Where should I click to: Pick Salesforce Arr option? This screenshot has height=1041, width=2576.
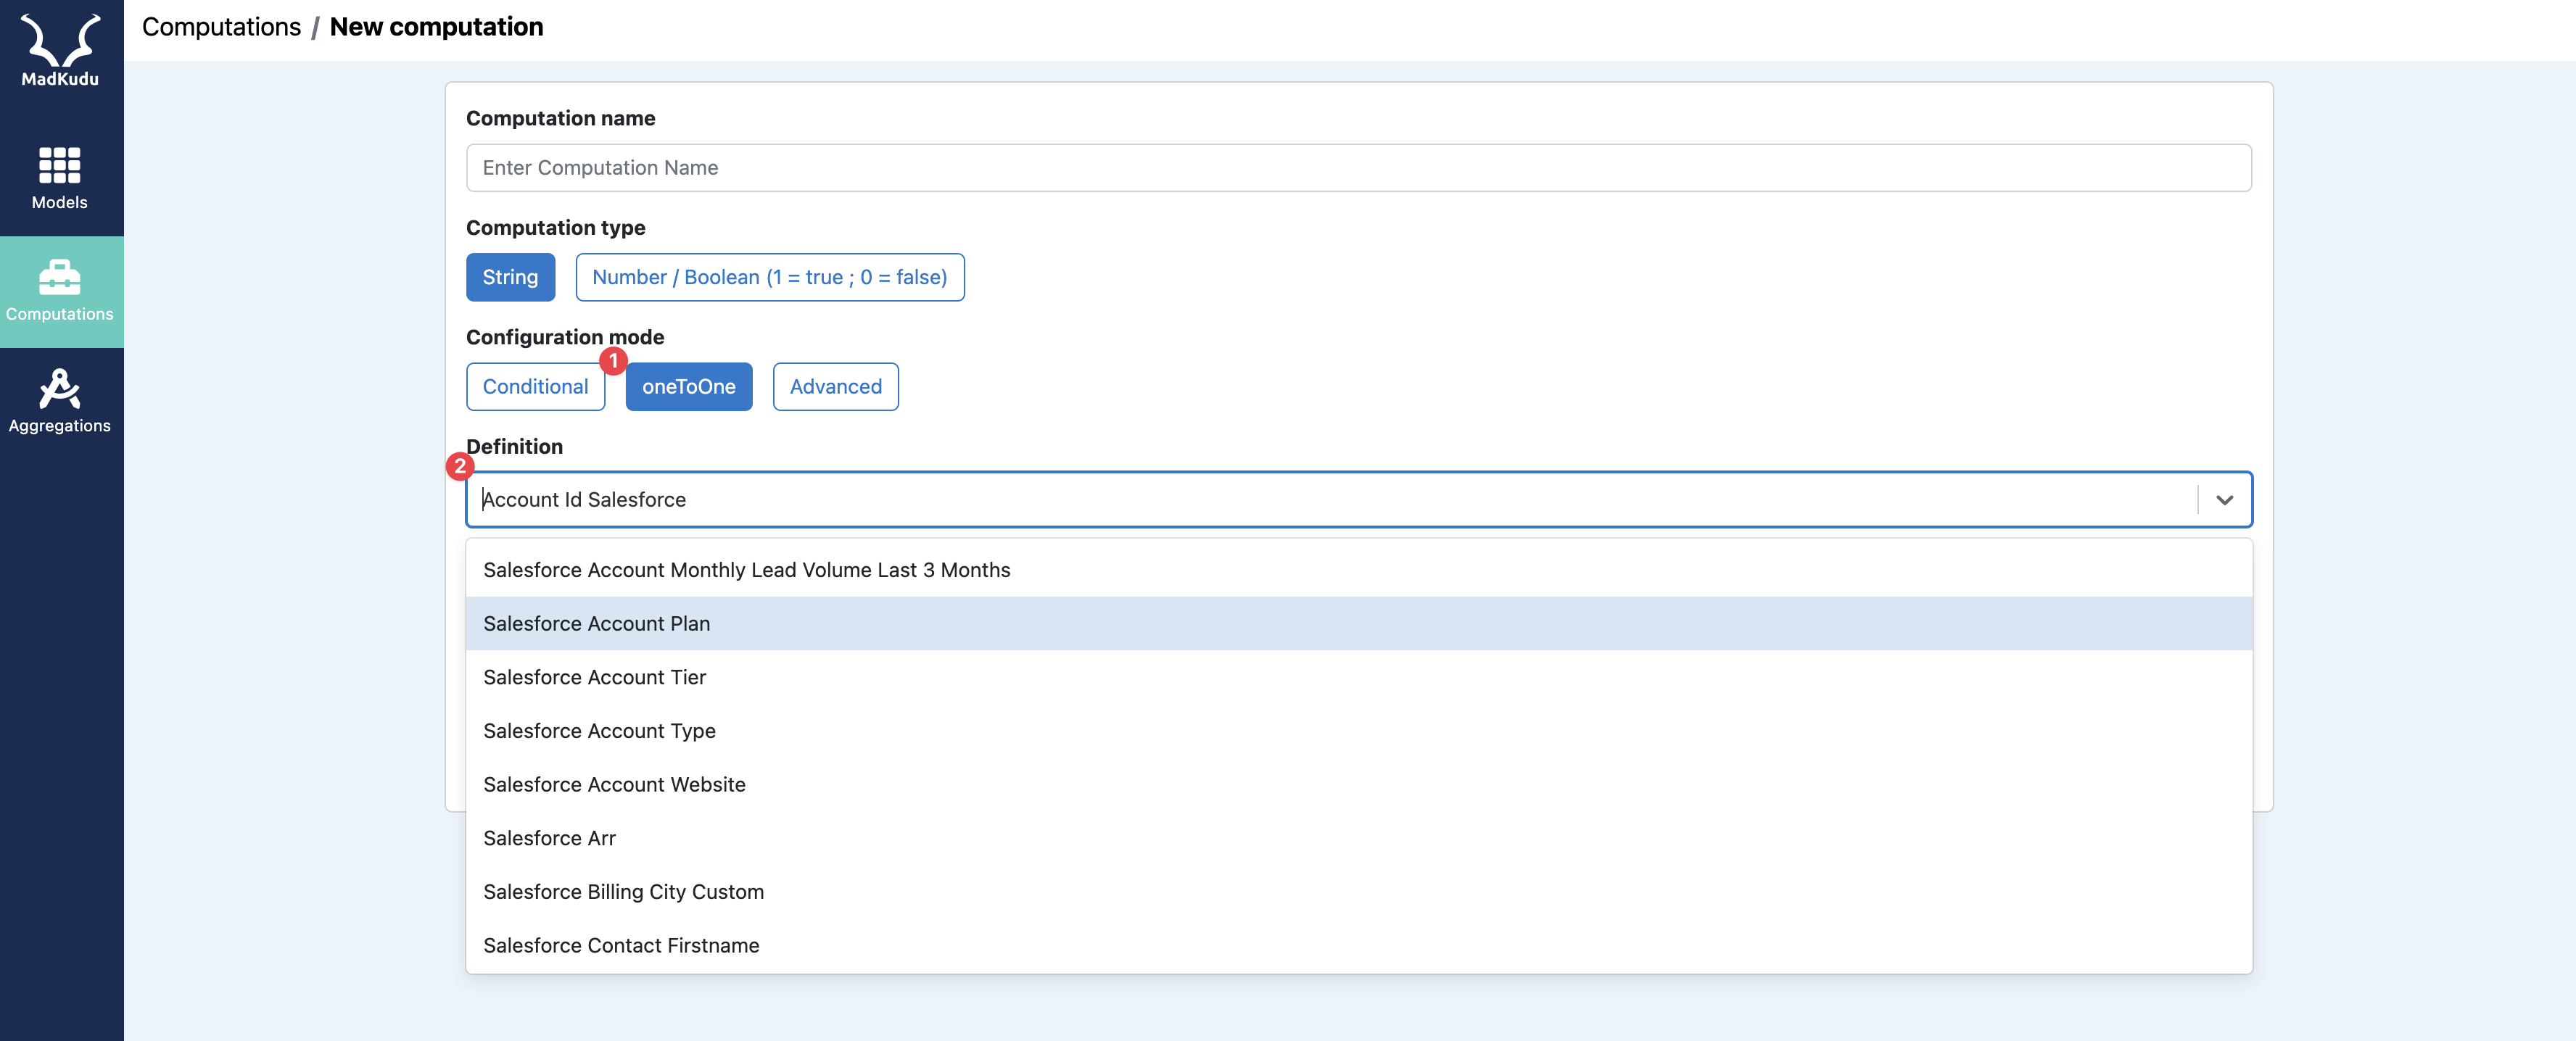click(x=1358, y=838)
